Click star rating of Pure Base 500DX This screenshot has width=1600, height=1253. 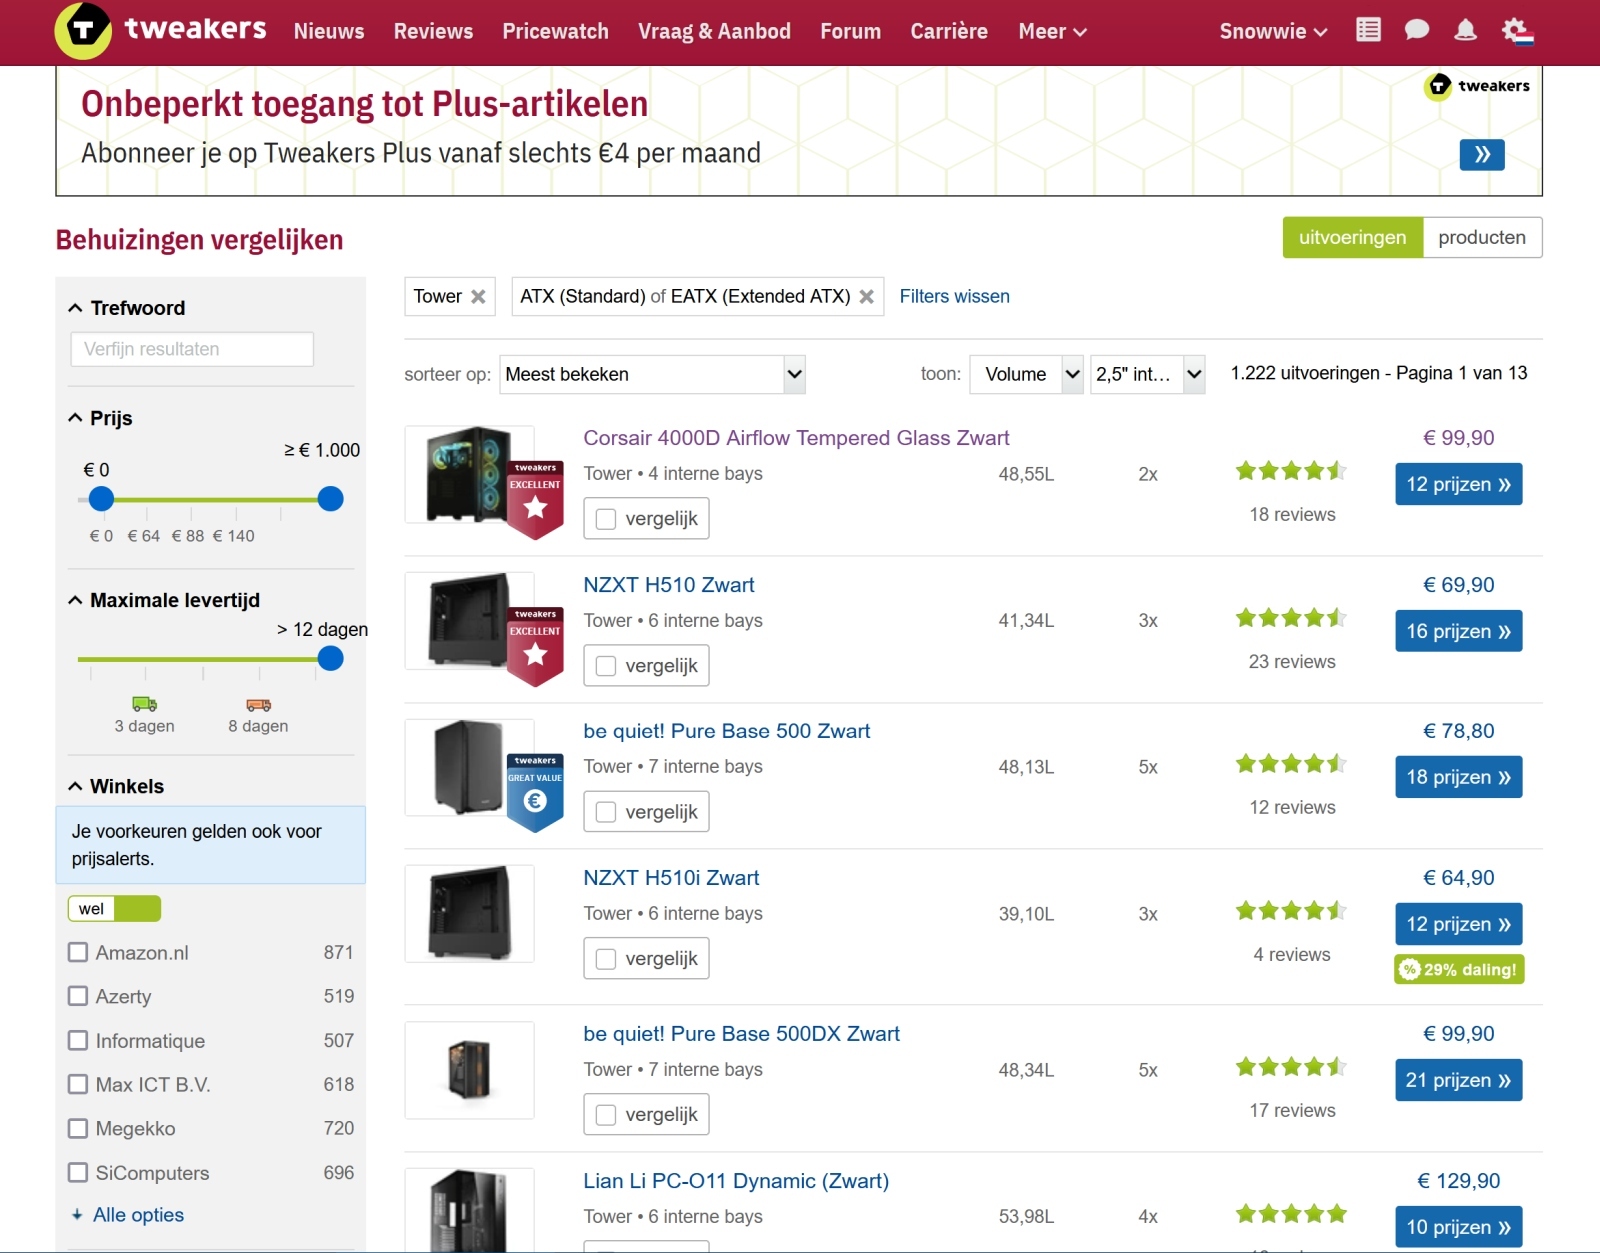(x=1292, y=1067)
